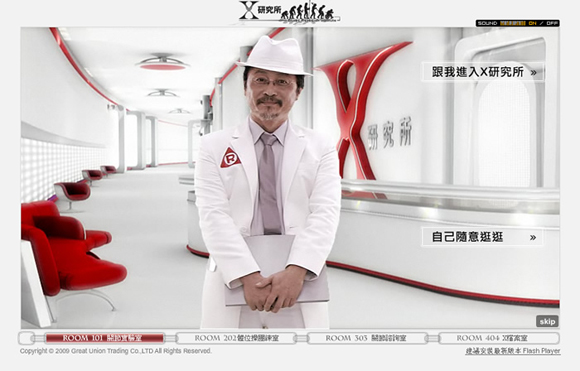580x371 pixels.
Task: Click the arrow beside 跟我進入X研究所
Action: [x=533, y=72]
